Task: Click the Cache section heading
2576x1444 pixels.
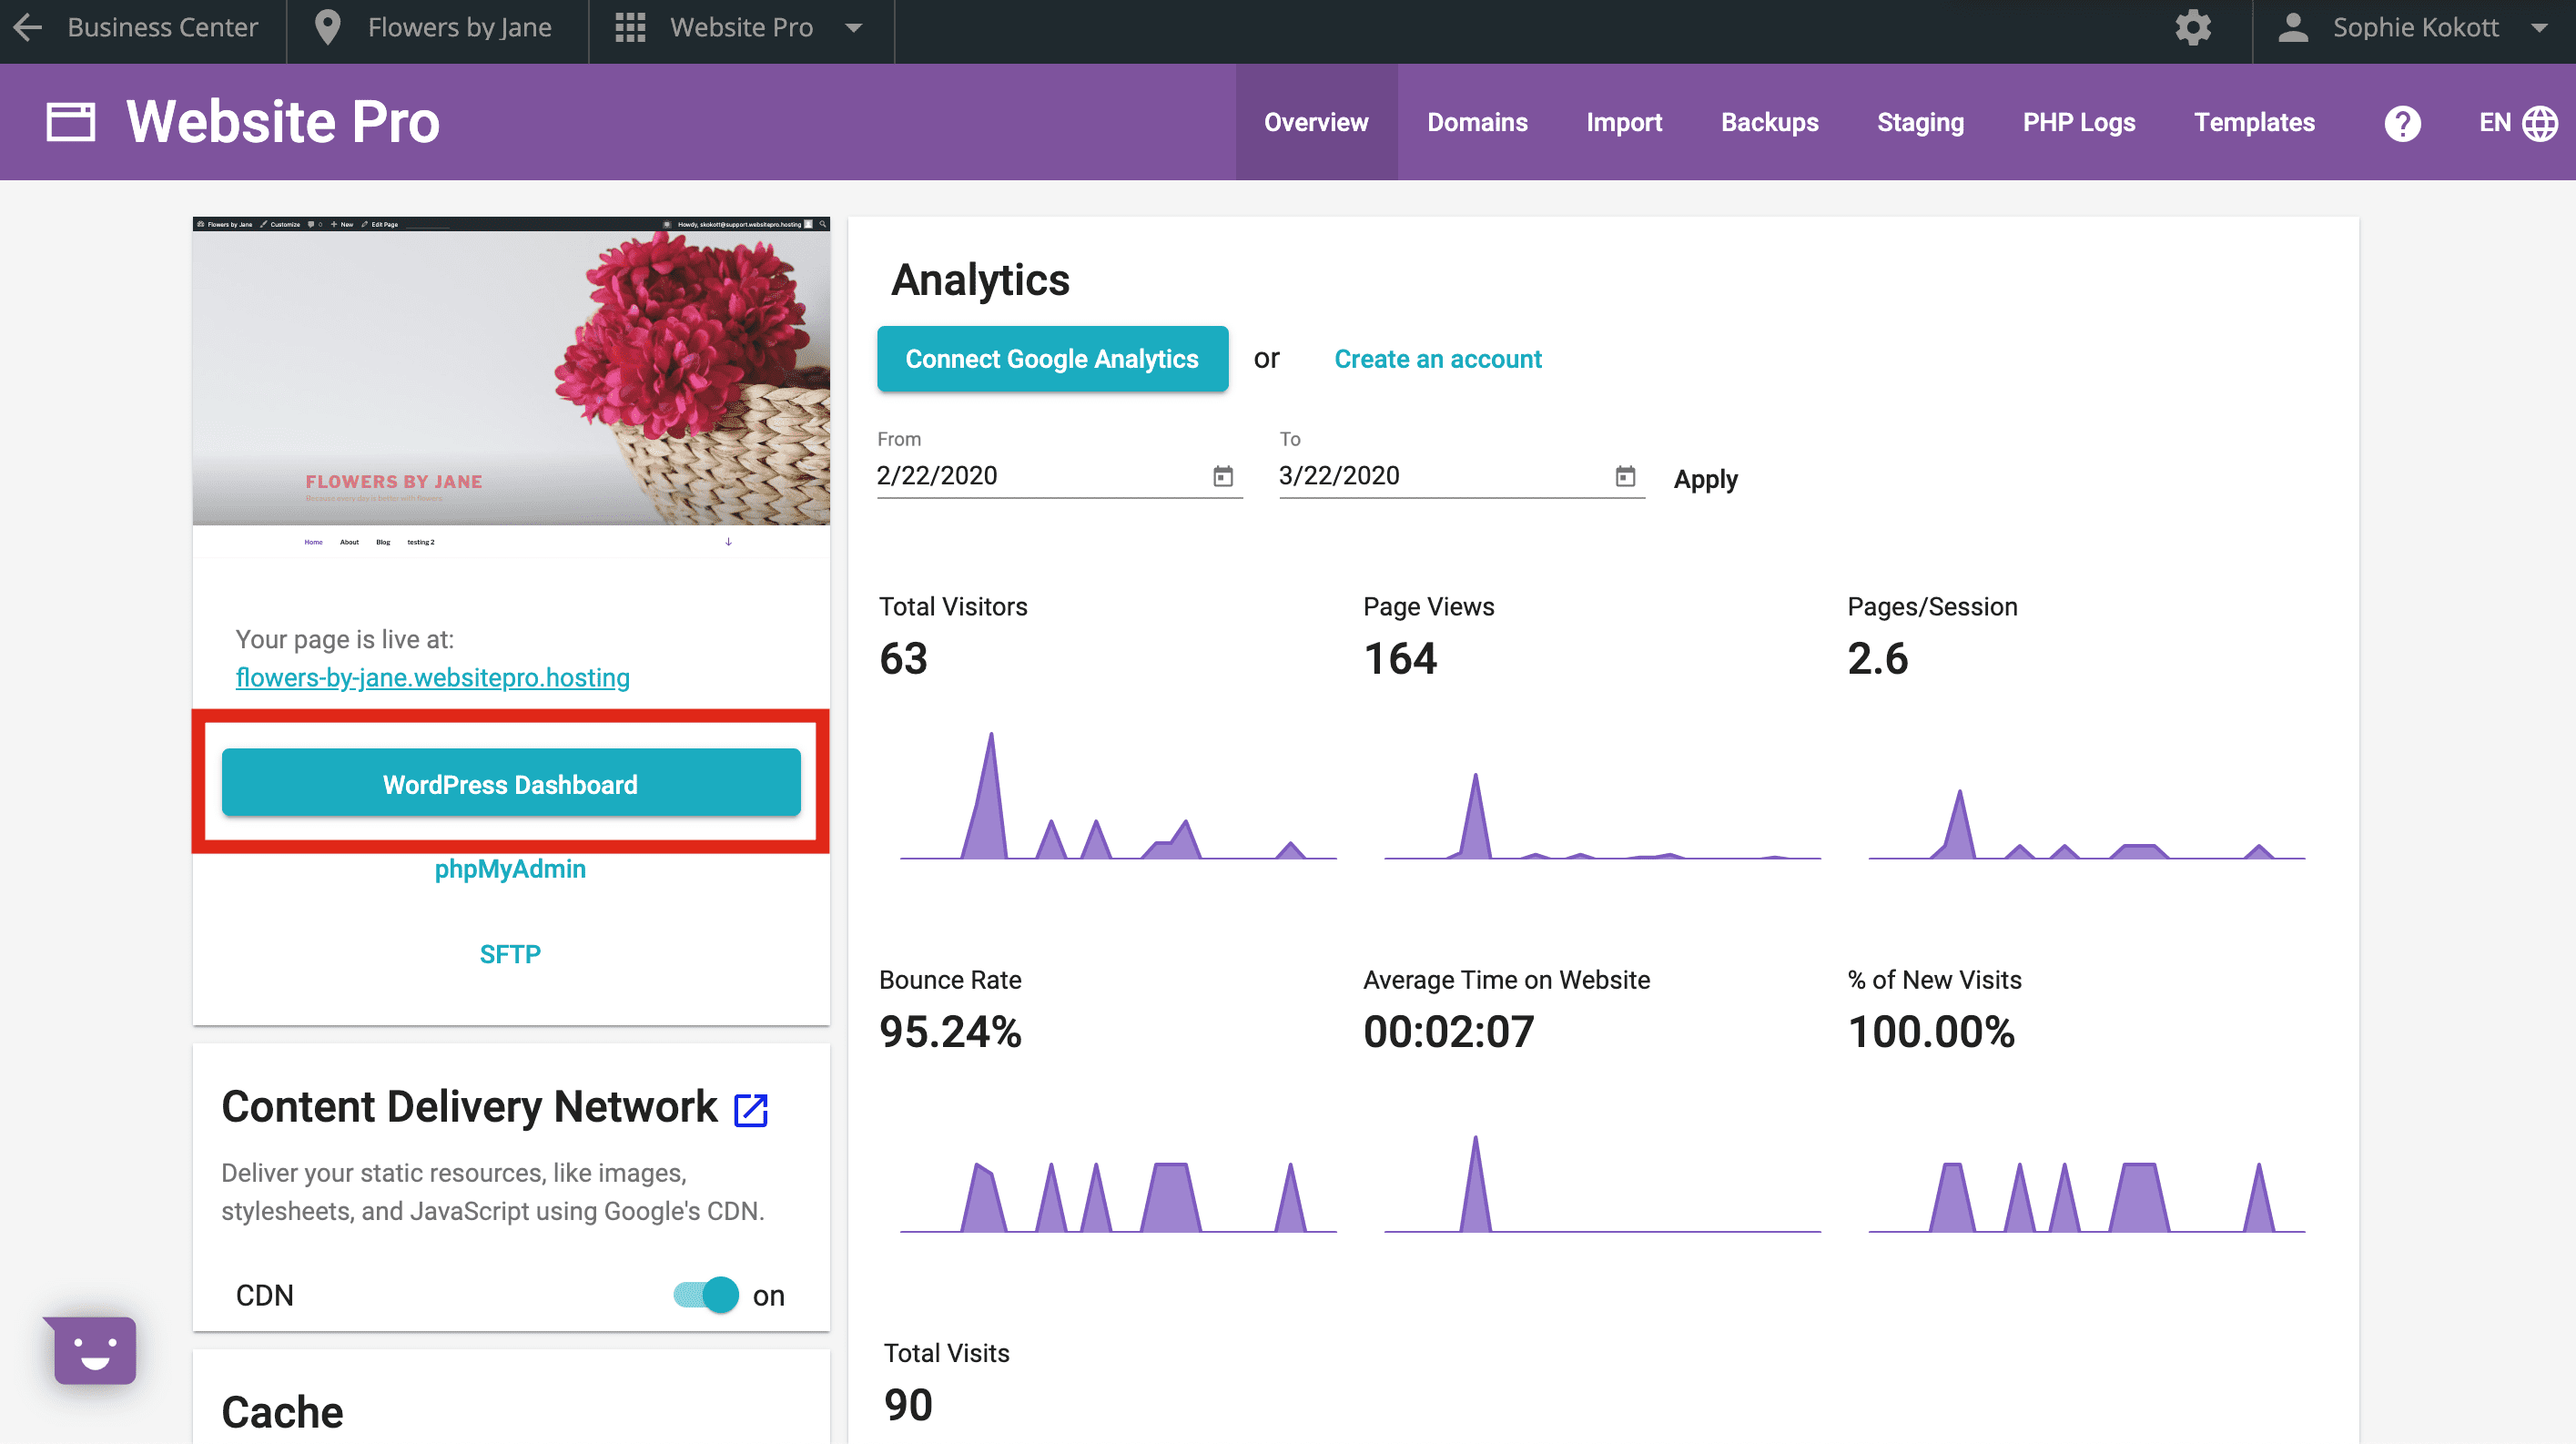Action: [x=282, y=1413]
